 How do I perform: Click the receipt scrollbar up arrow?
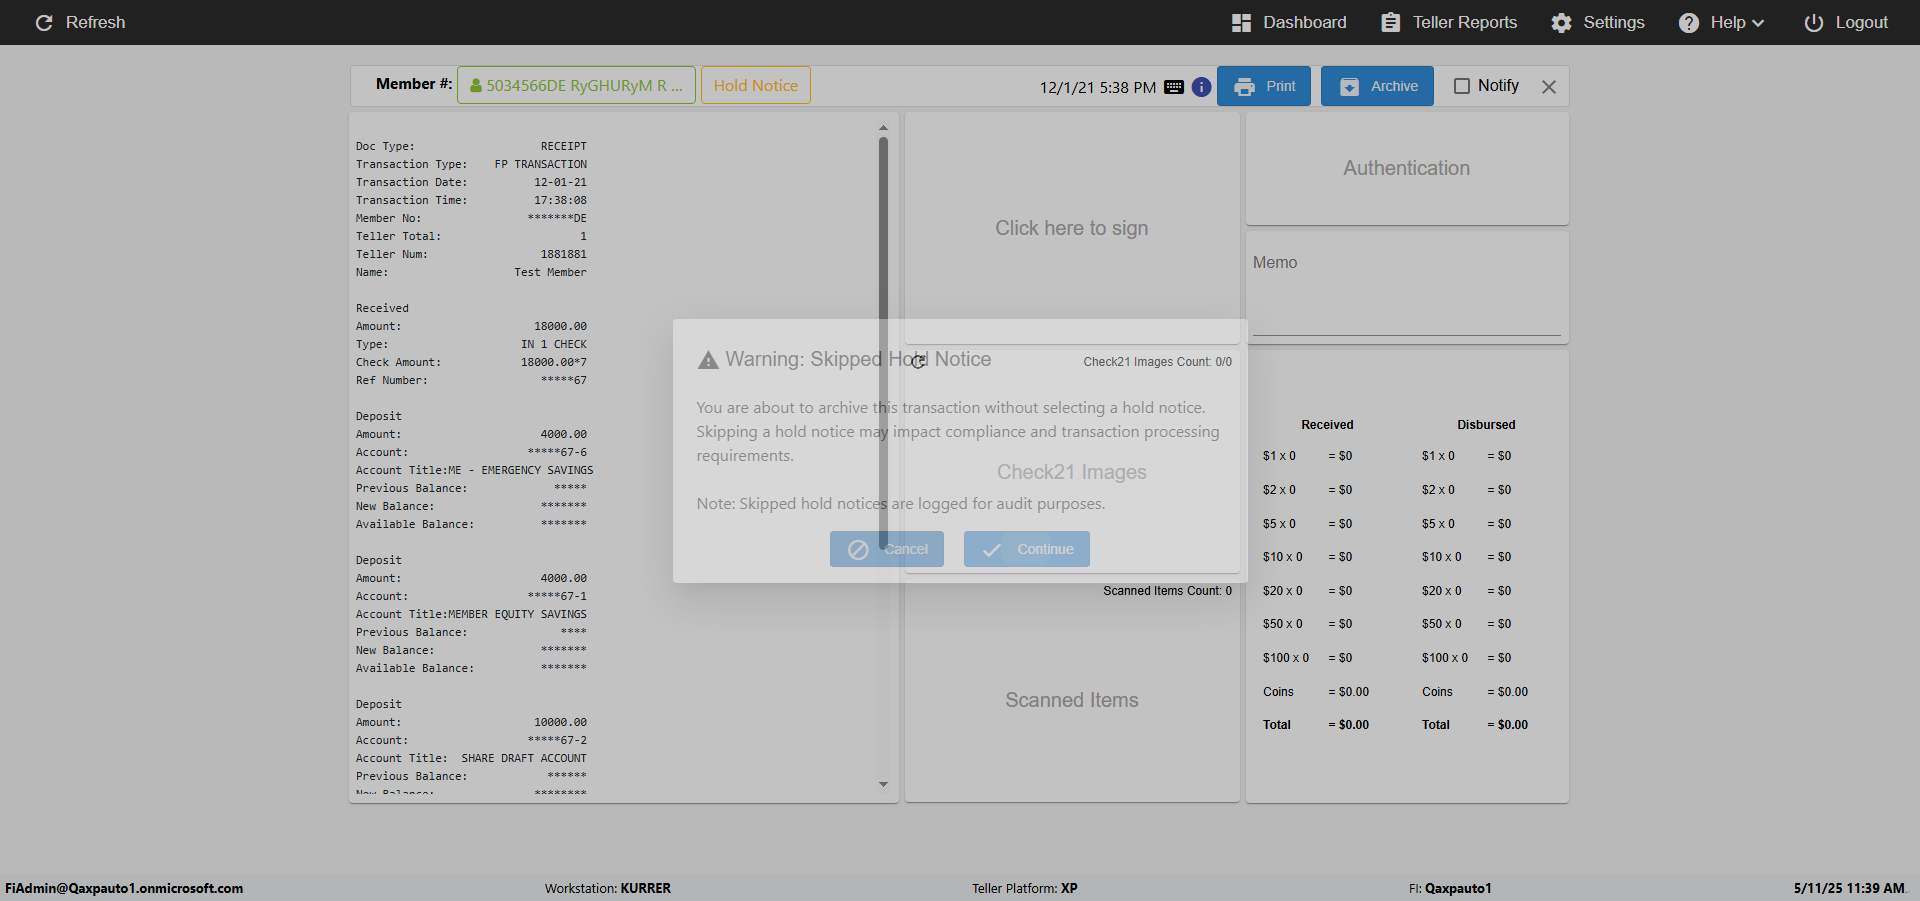[x=883, y=128]
